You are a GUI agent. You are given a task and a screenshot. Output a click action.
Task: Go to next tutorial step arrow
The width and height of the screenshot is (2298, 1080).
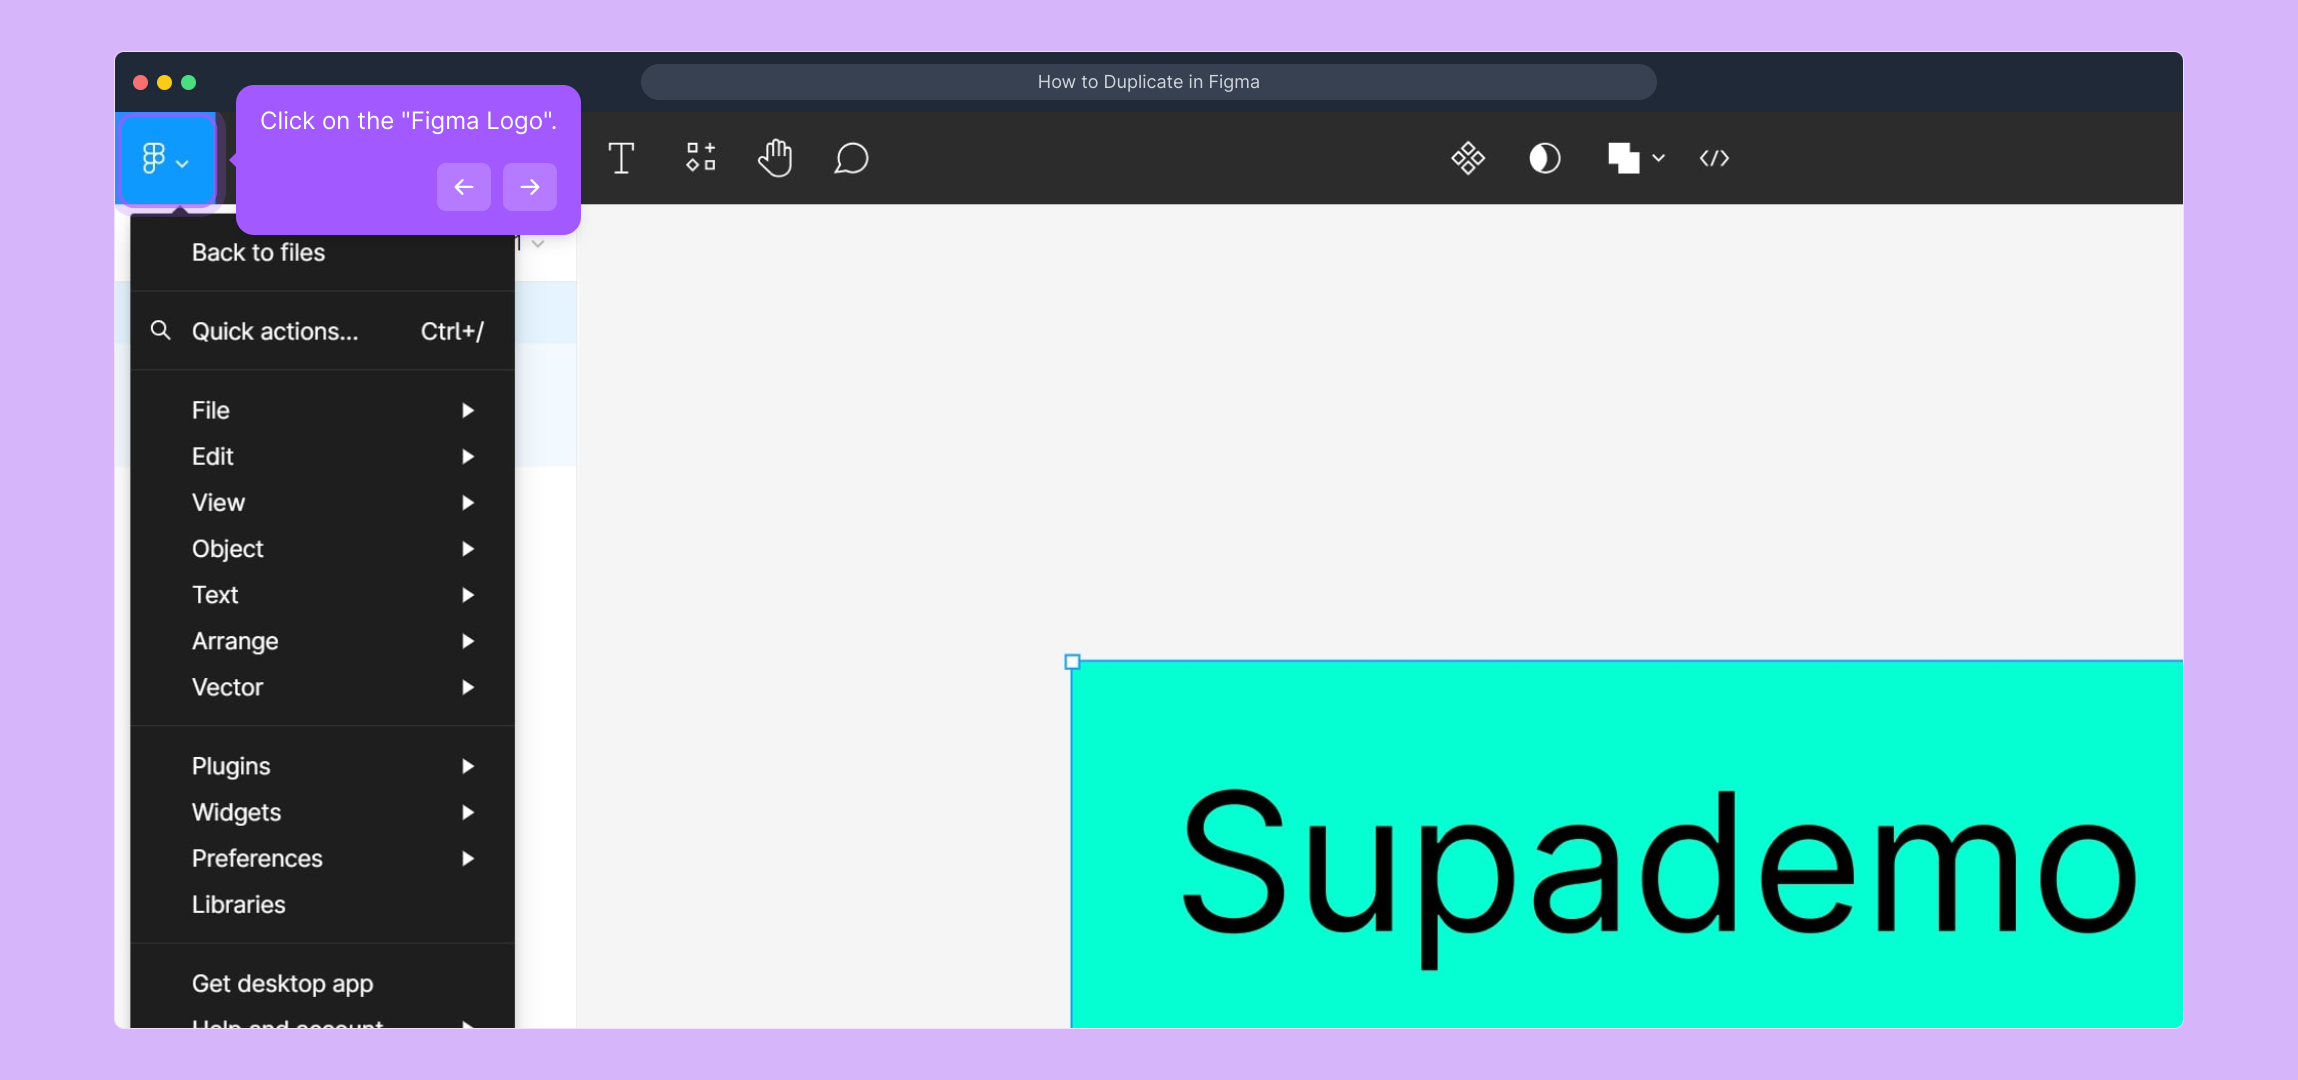529,187
